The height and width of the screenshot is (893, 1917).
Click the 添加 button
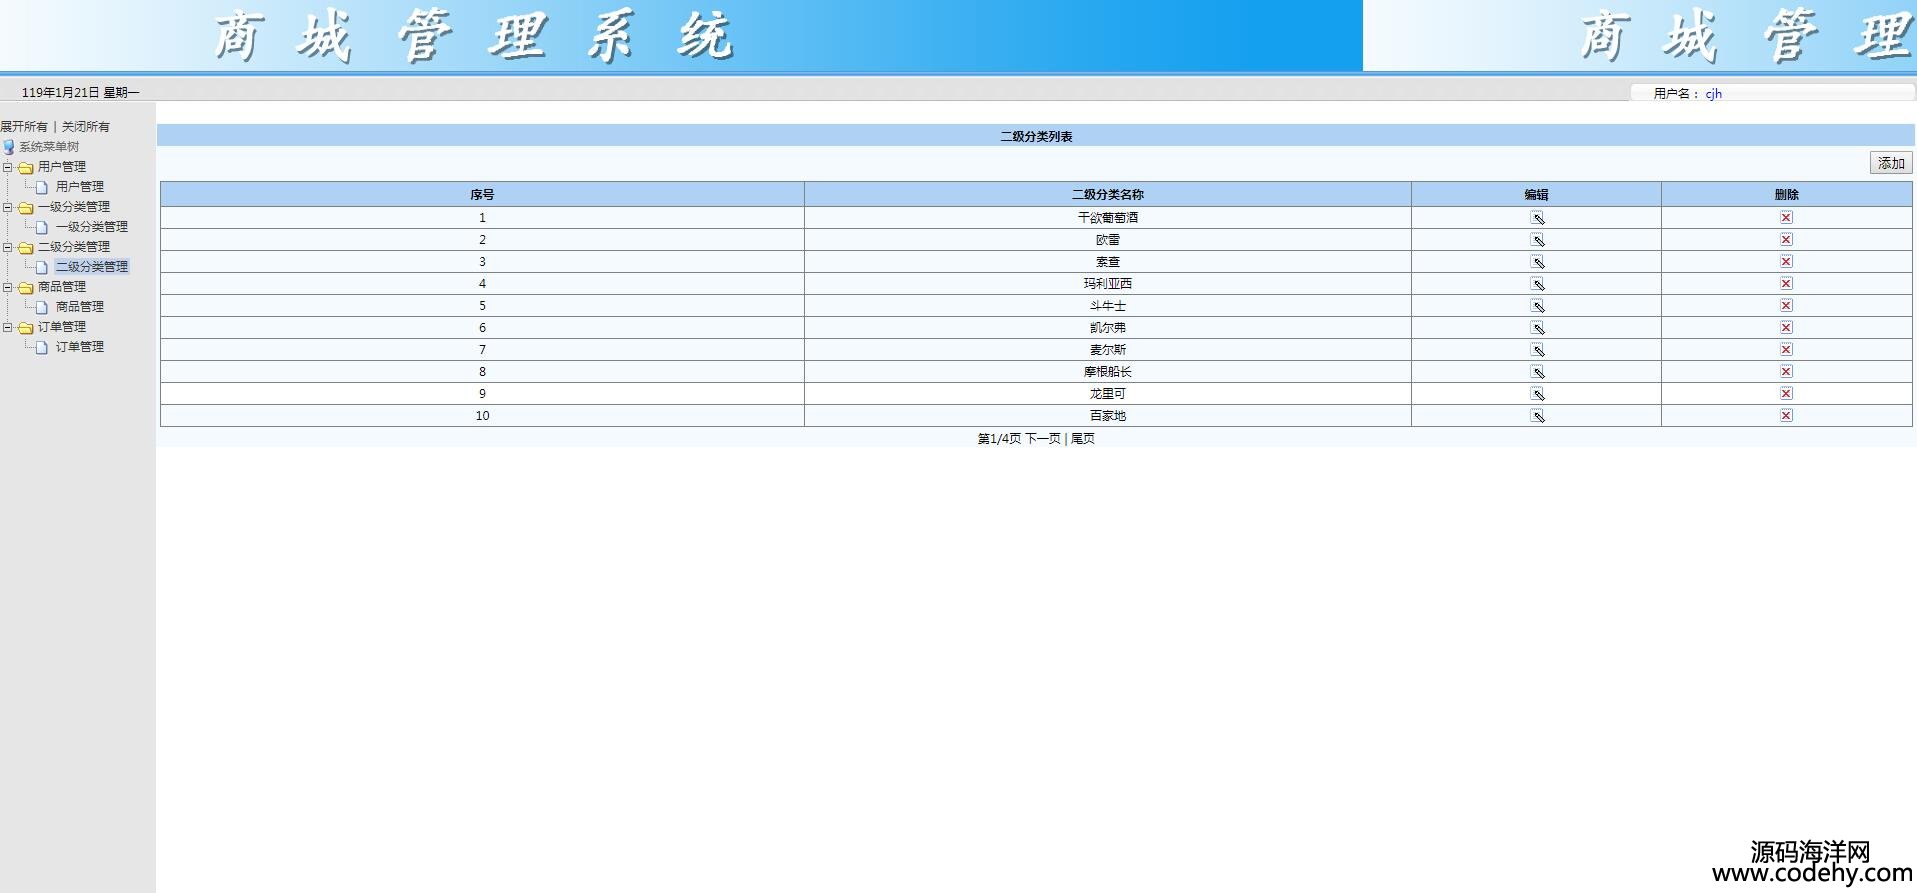(x=1891, y=163)
